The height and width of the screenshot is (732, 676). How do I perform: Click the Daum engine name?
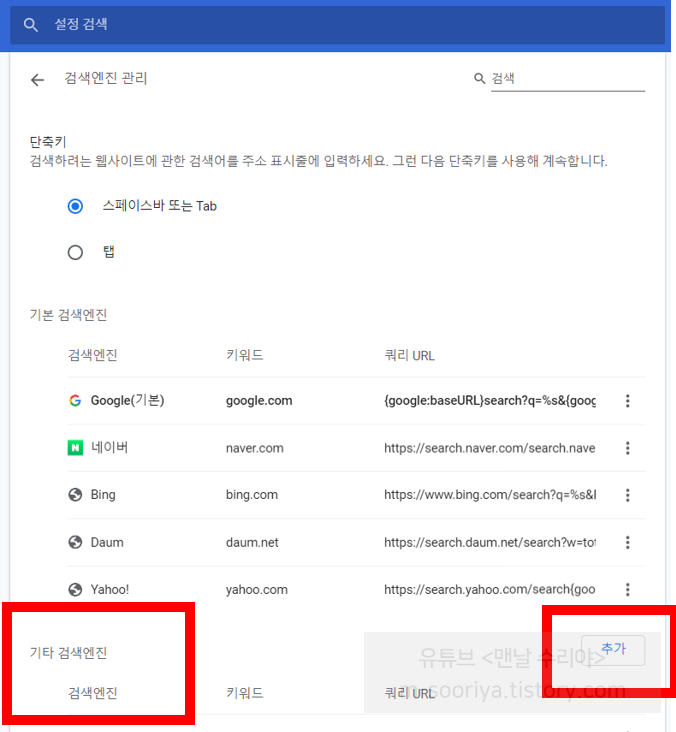point(107,542)
